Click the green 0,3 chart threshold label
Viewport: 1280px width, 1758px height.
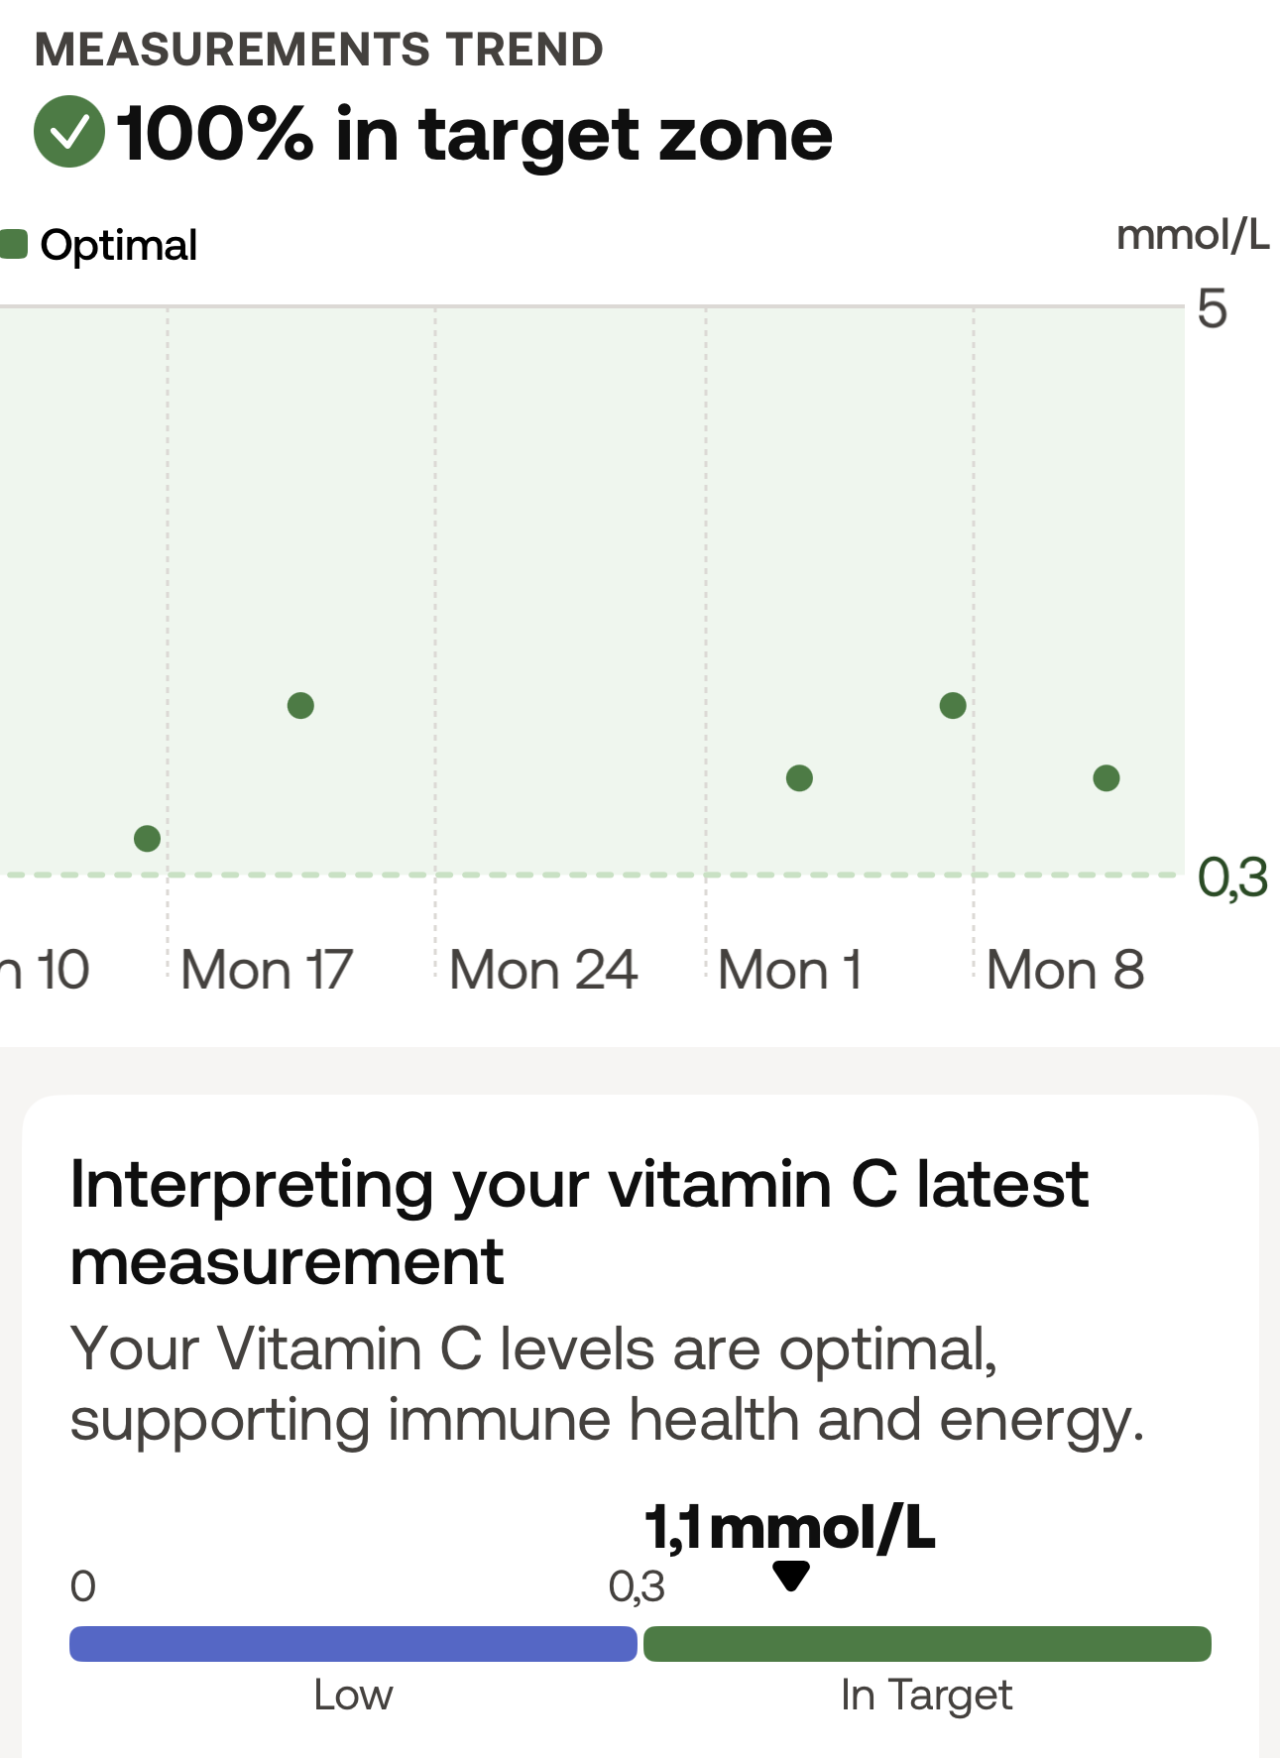pyautogui.click(x=1232, y=878)
